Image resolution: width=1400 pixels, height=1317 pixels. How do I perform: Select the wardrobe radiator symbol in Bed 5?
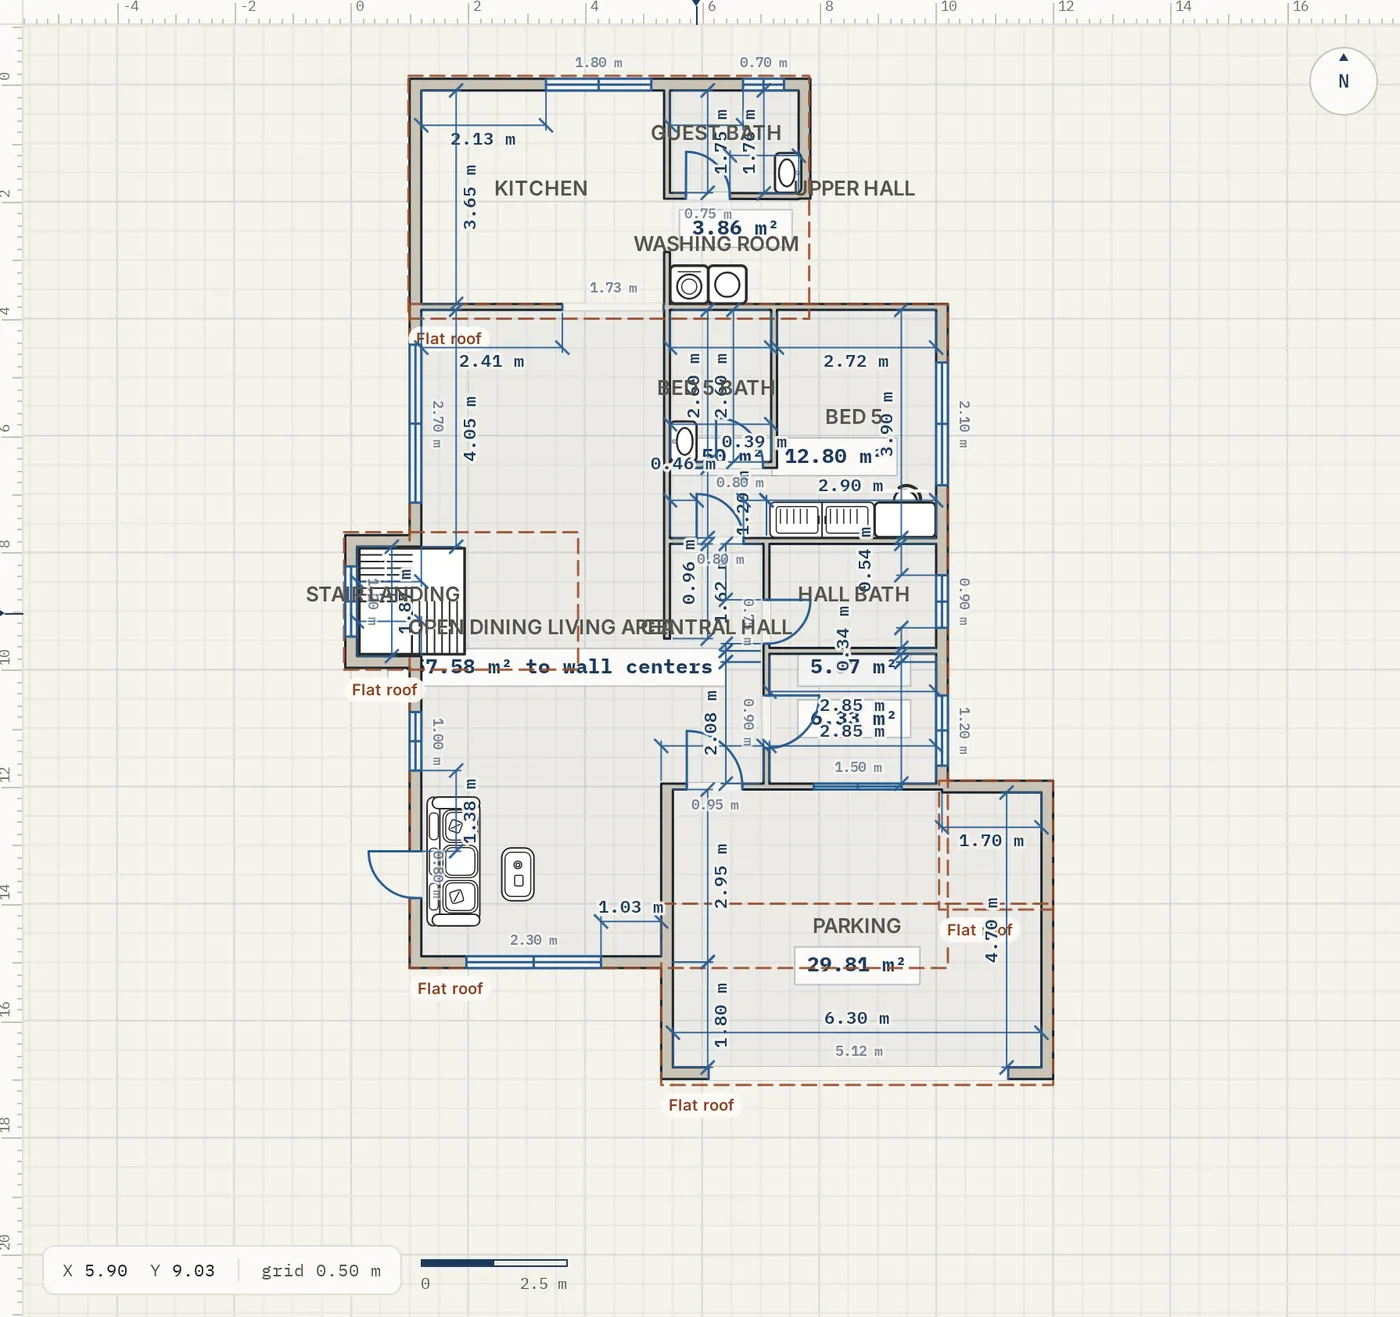point(822,518)
